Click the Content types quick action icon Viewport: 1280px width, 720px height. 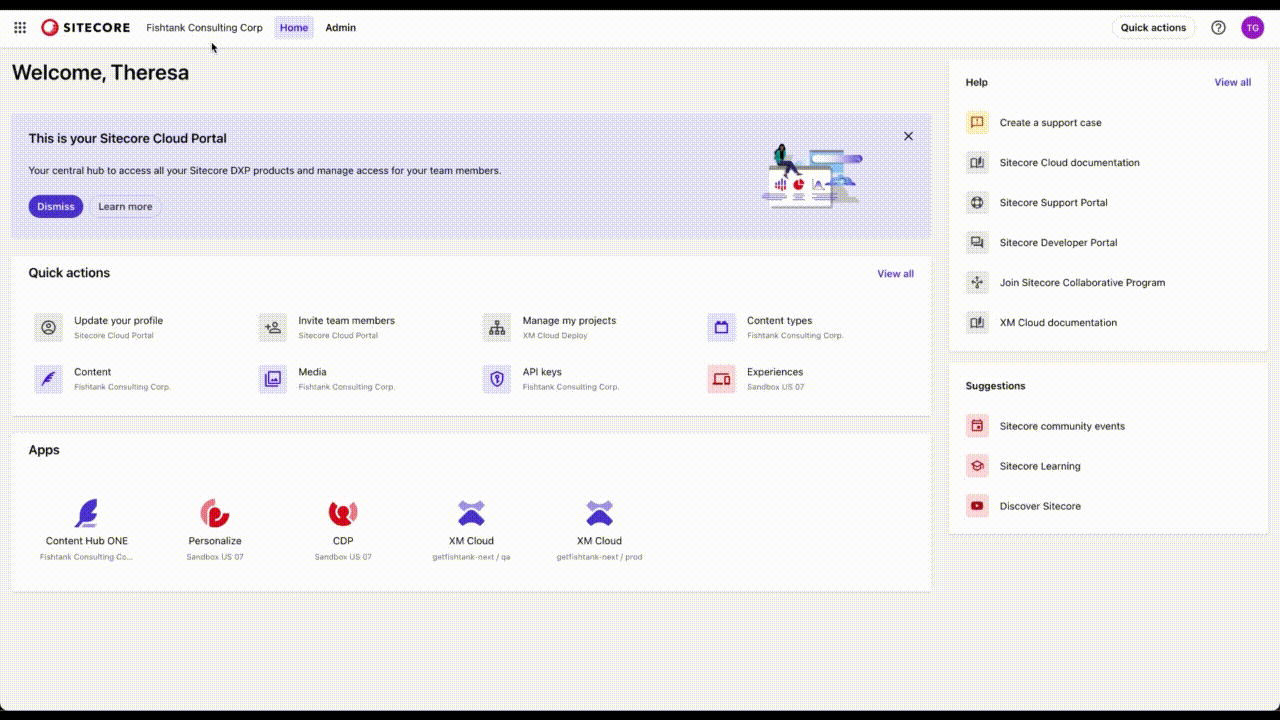(720, 327)
